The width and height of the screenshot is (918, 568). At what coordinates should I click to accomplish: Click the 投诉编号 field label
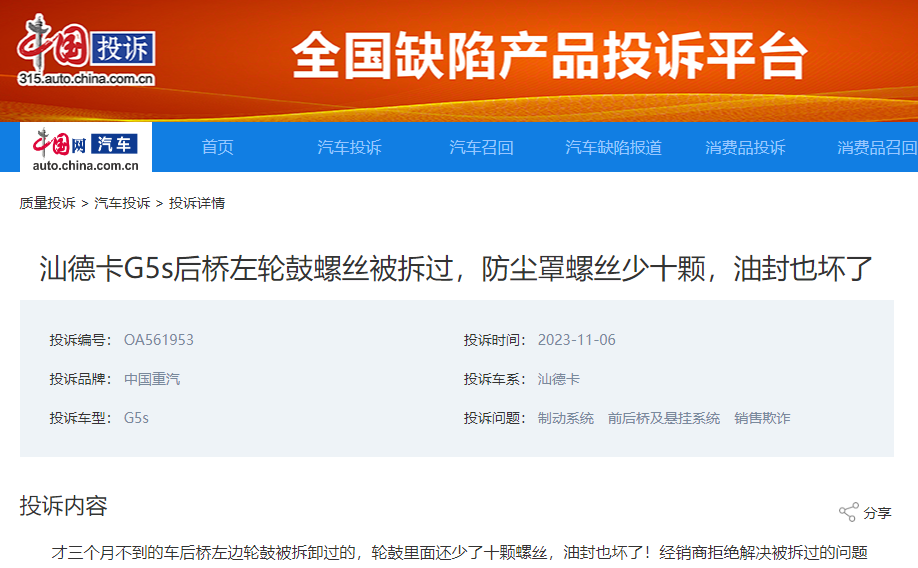80,340
